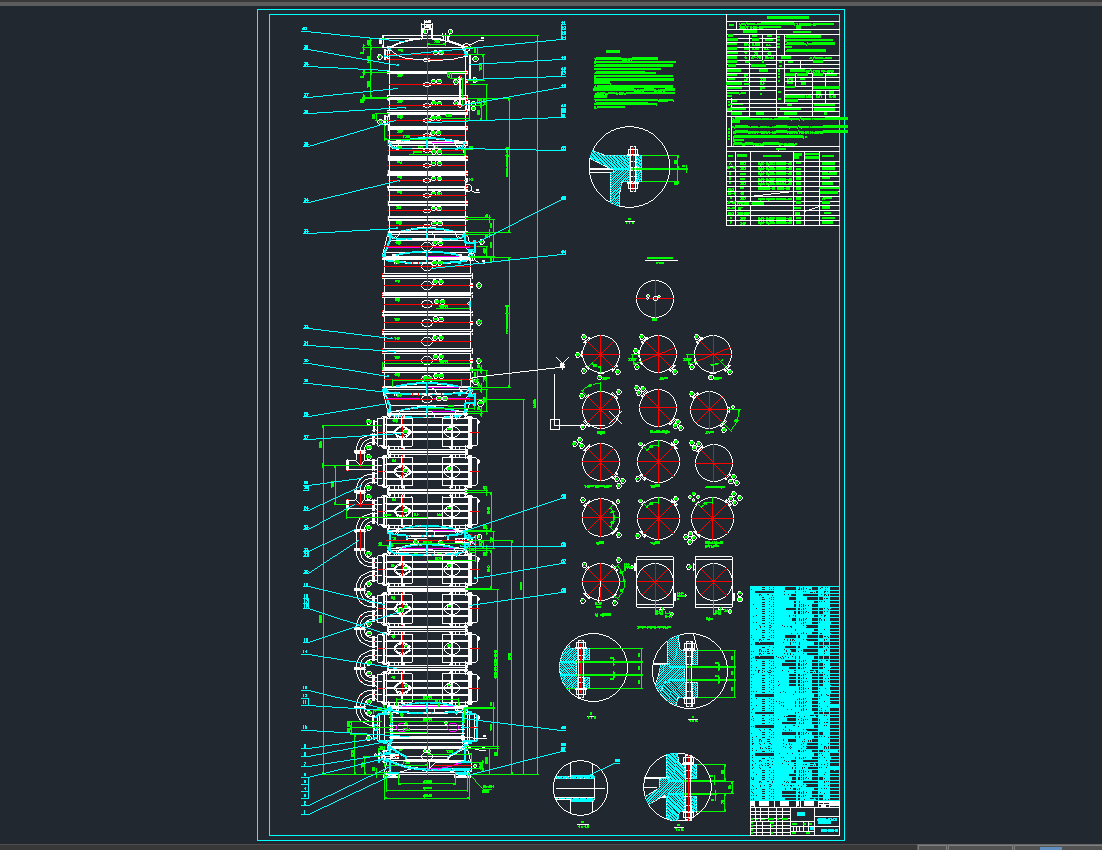Select the second square-framed orientation view
The image size is (1102, 850).
click(x=713, y=581)
